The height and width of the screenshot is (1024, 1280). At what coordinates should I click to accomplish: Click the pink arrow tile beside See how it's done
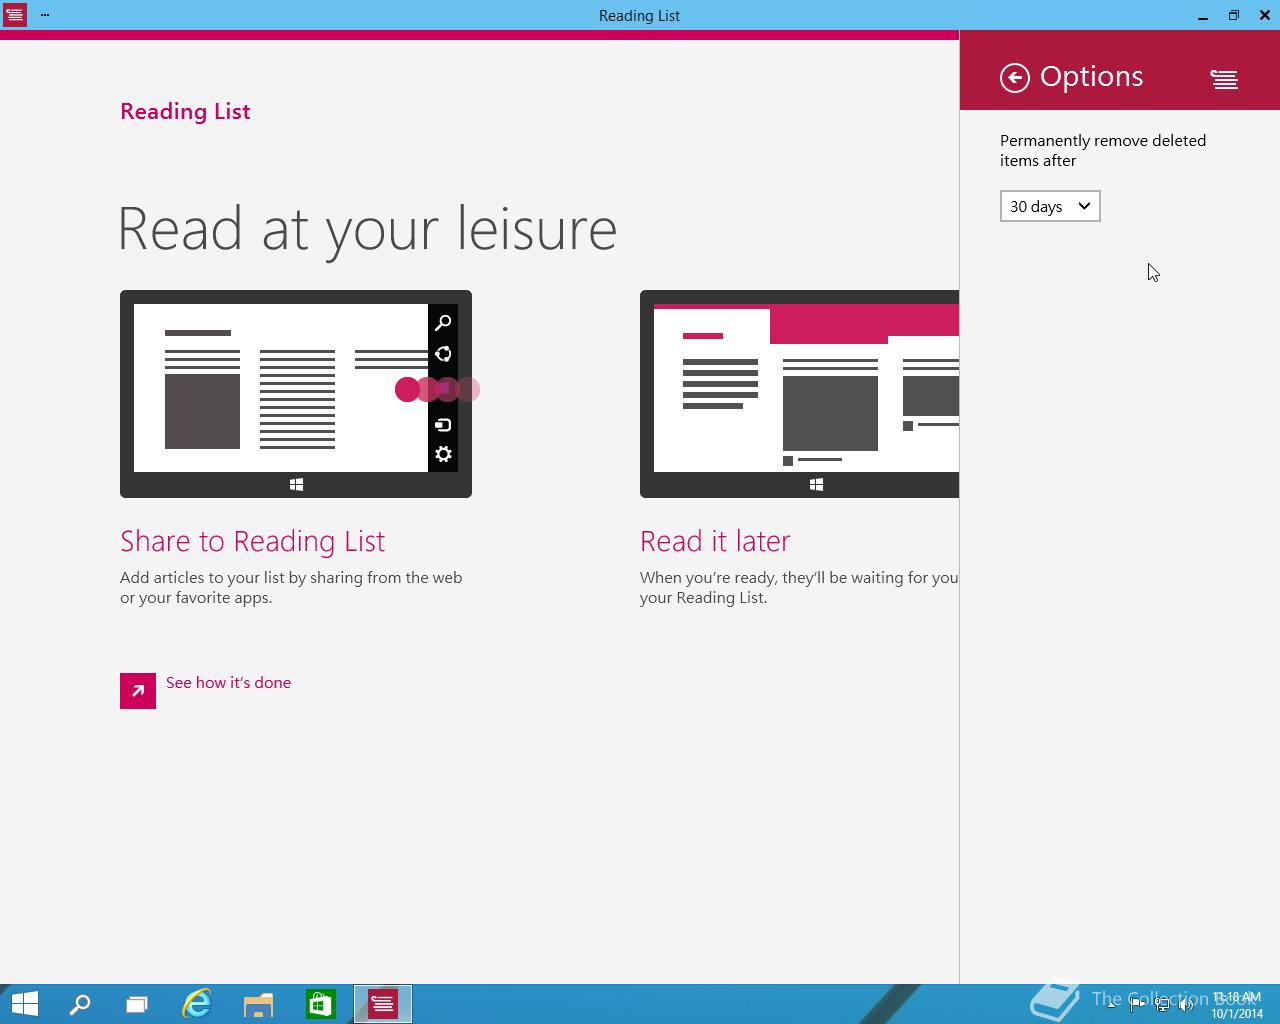[138, 691]
